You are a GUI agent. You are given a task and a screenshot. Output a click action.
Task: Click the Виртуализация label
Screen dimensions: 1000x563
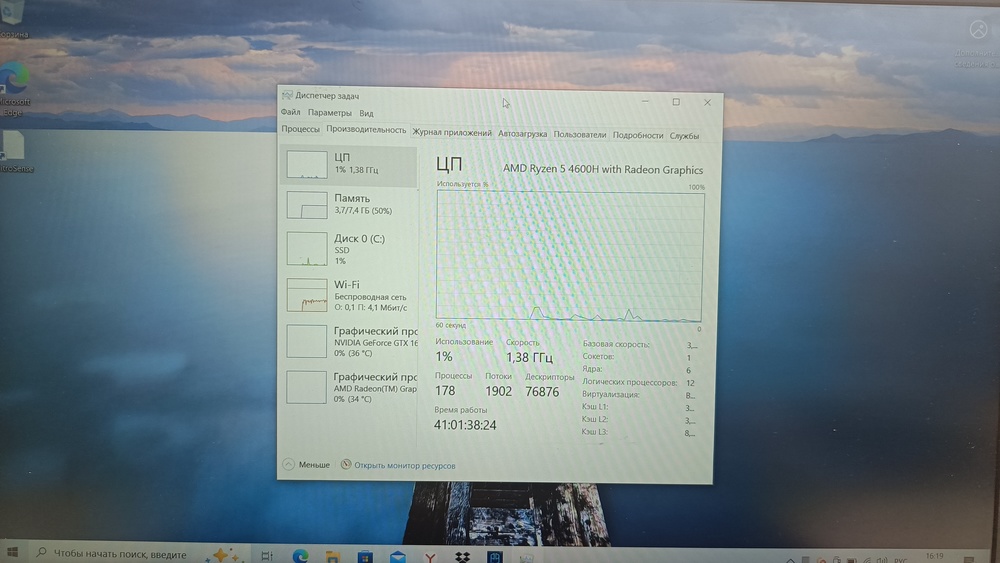(x=610, y=395)
